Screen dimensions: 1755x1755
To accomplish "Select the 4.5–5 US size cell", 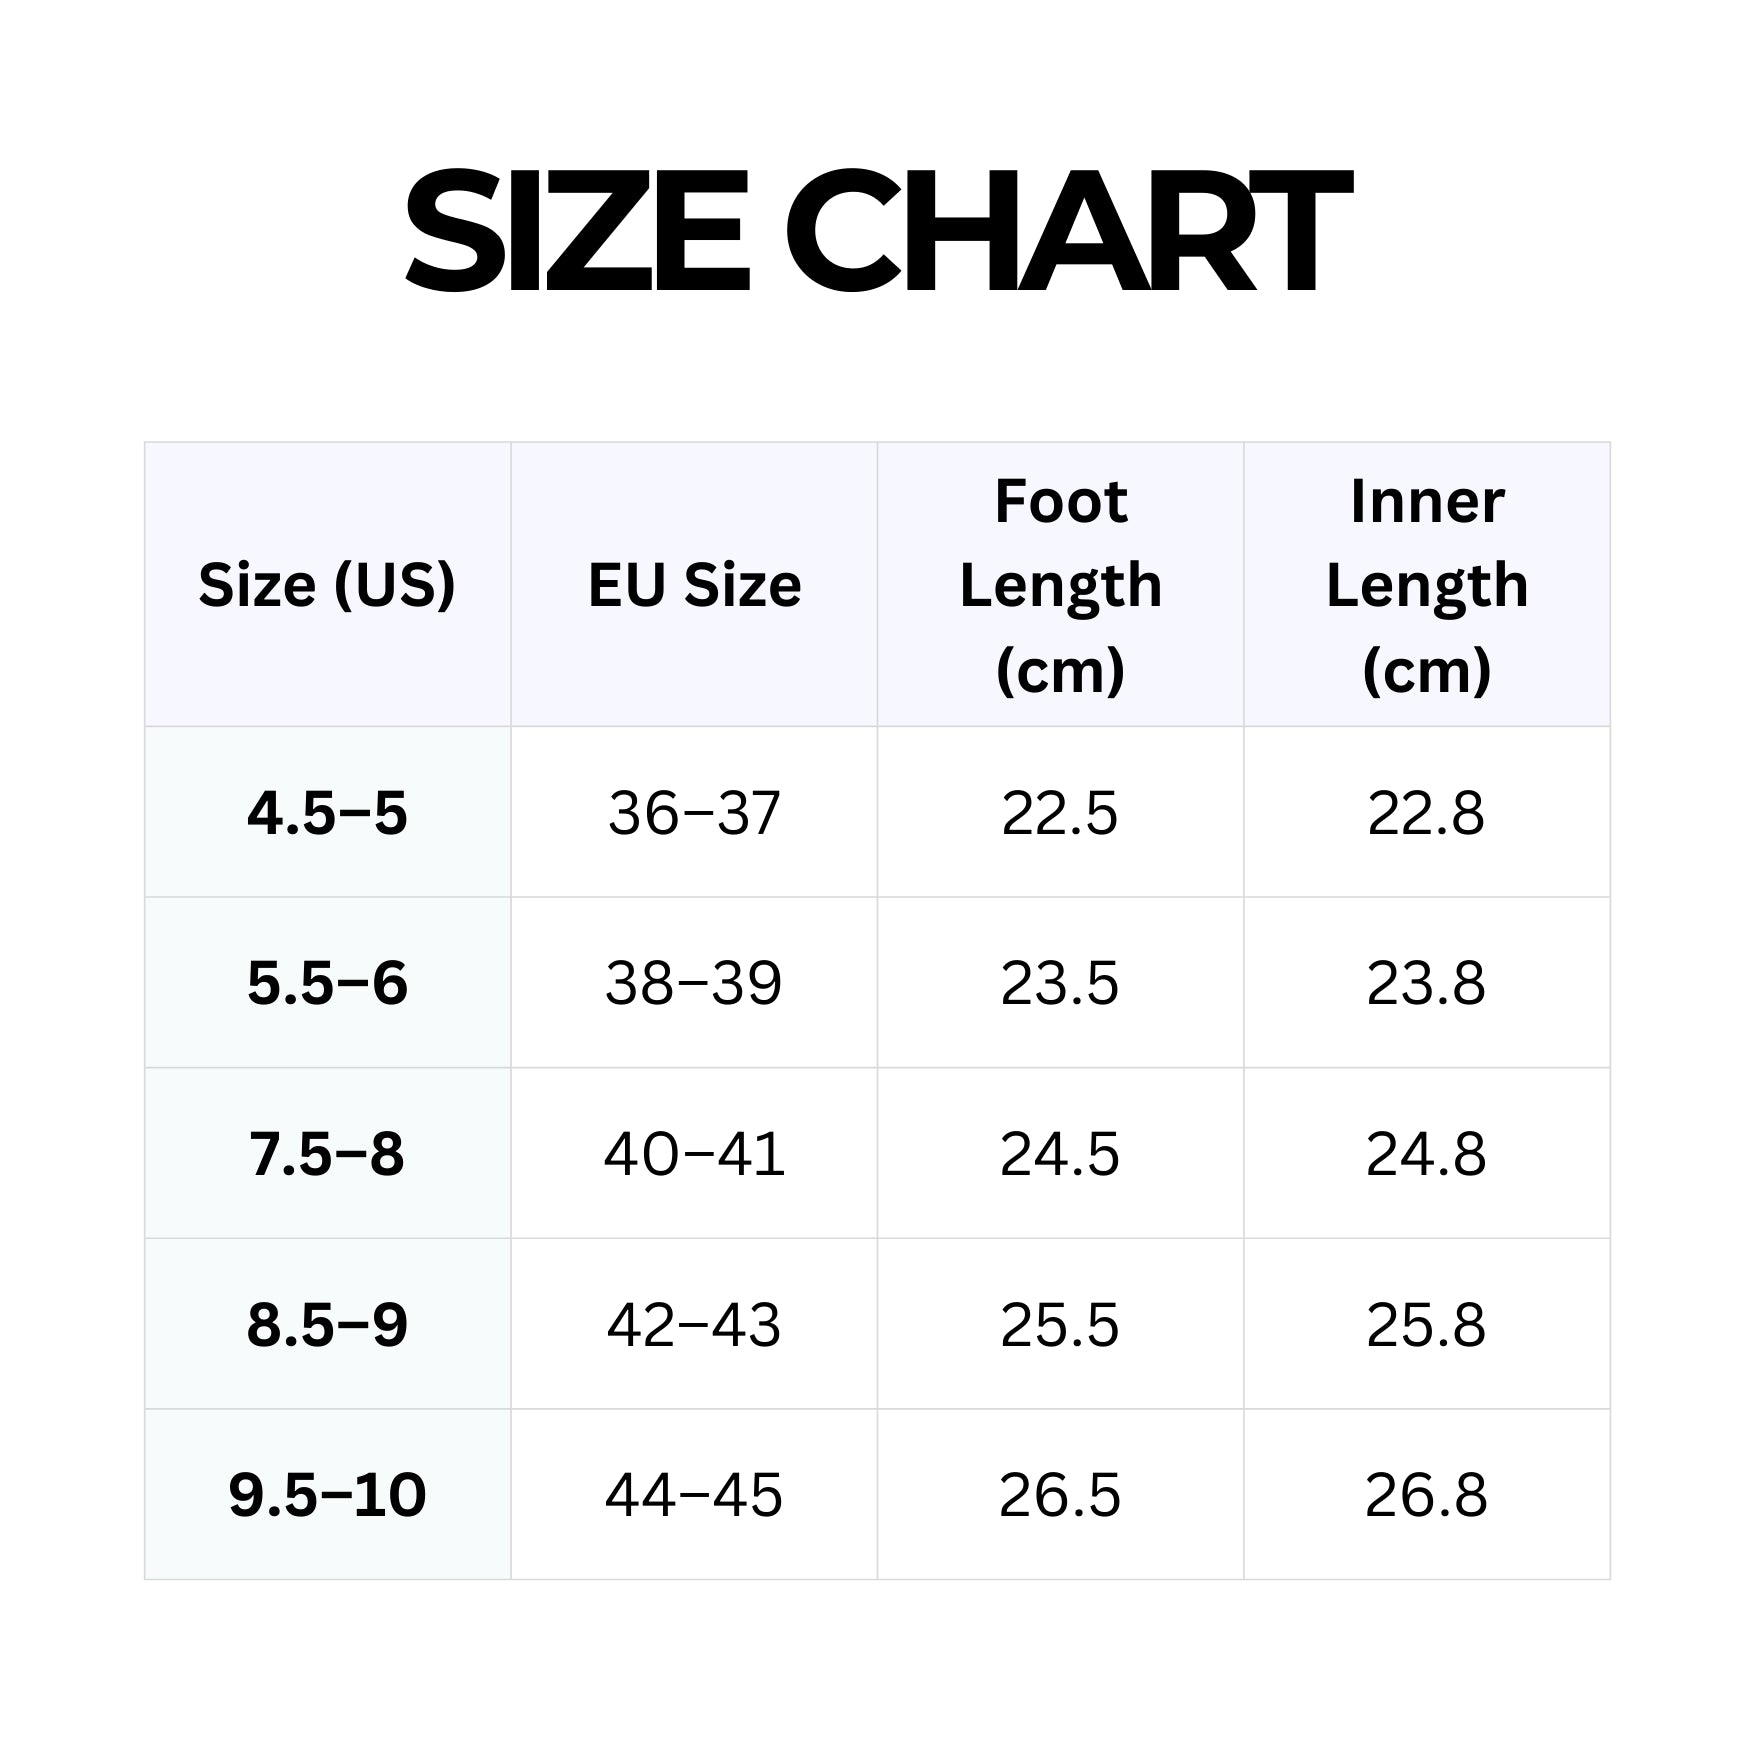I will [327, 813].
